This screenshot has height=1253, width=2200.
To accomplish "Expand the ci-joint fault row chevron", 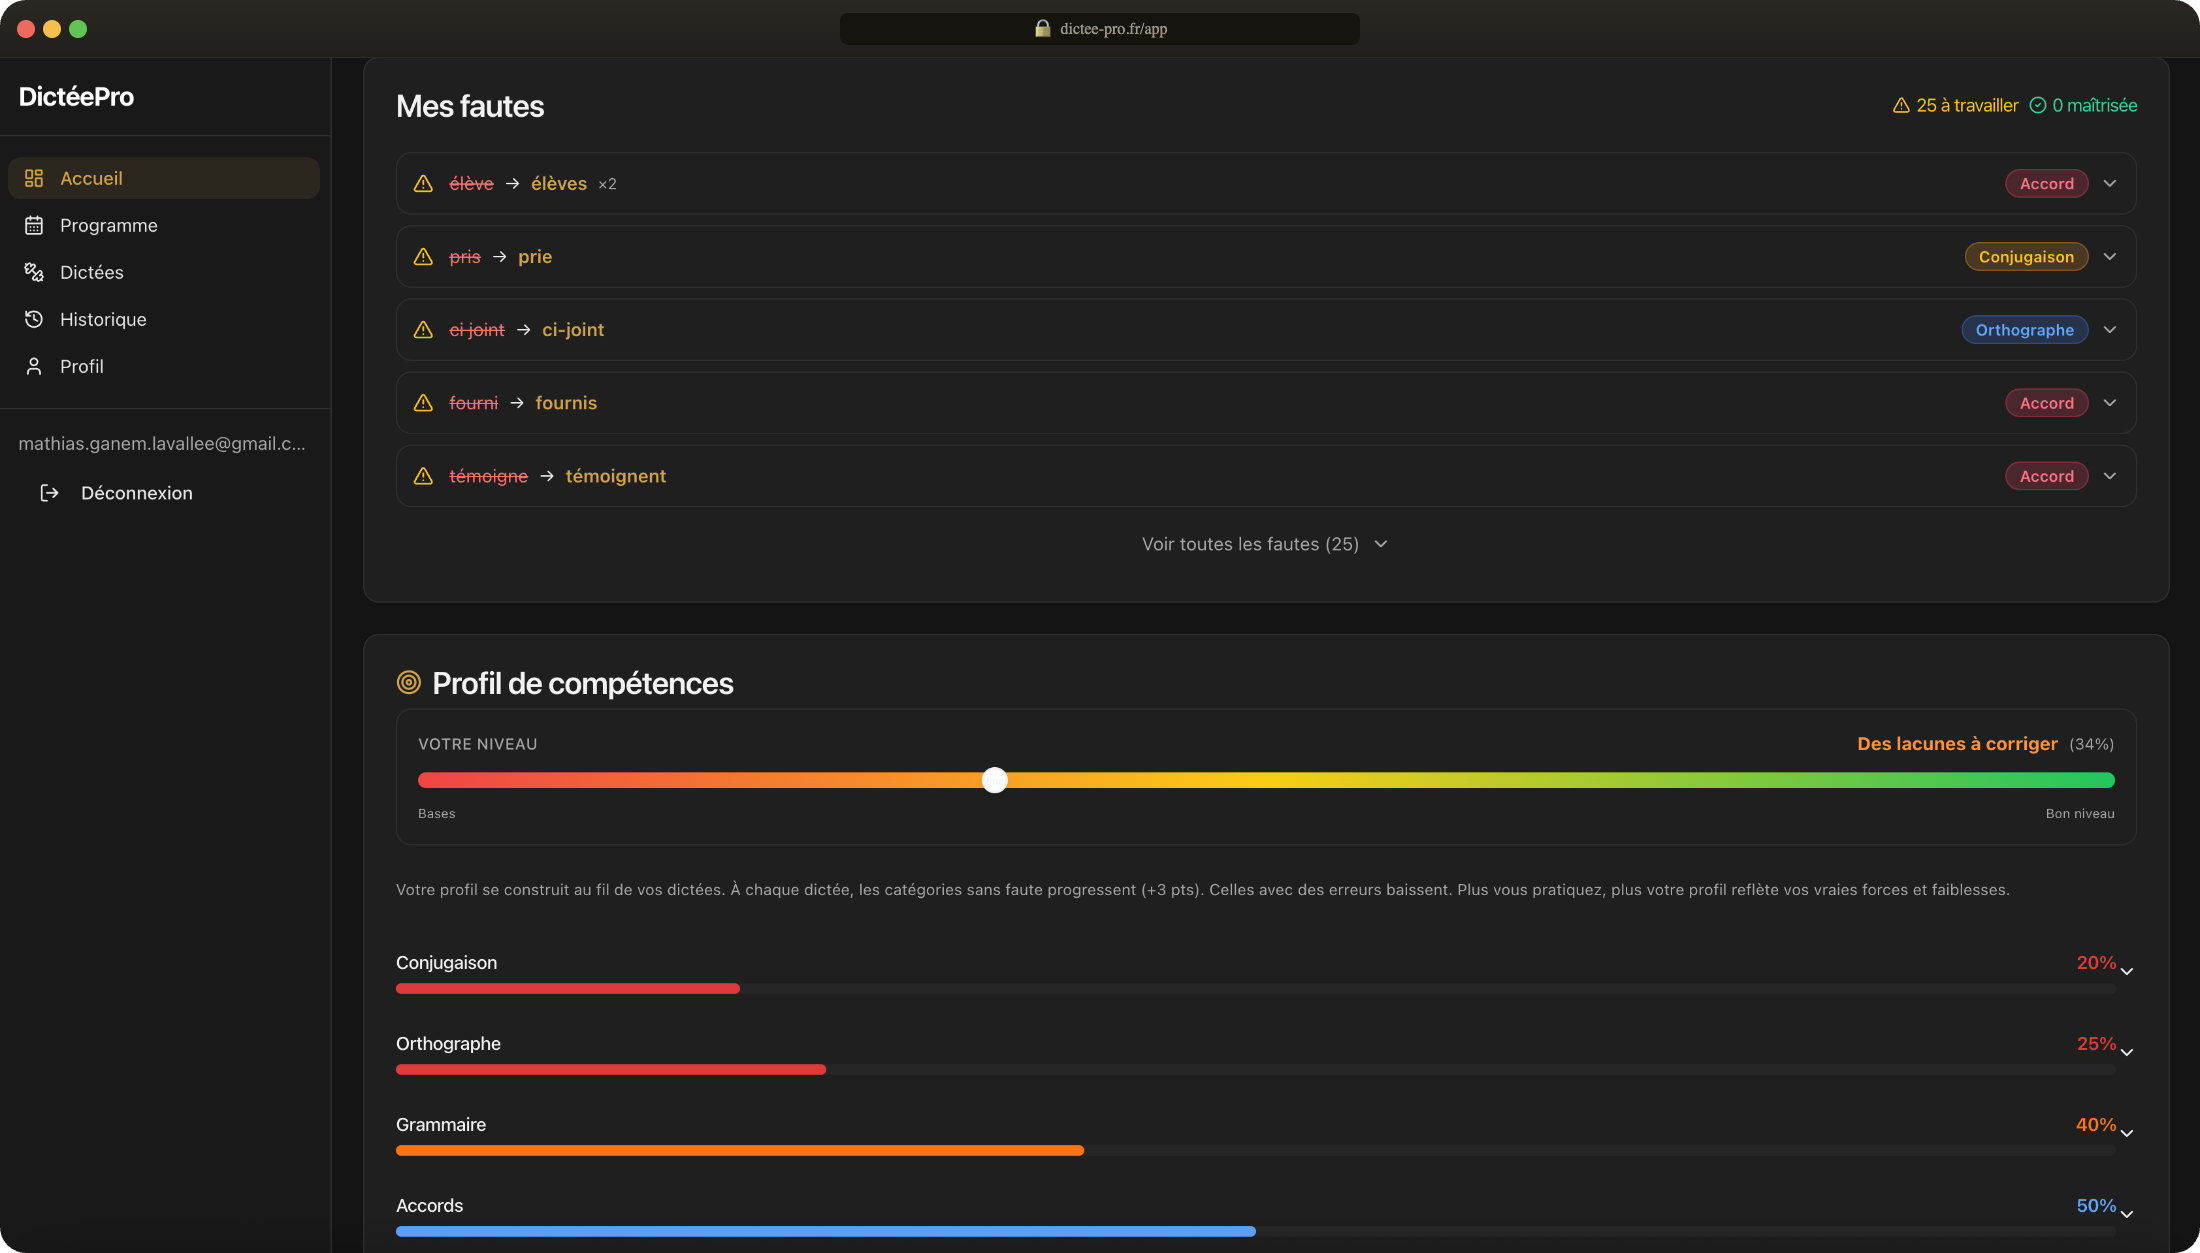I will click(2110, 329).
